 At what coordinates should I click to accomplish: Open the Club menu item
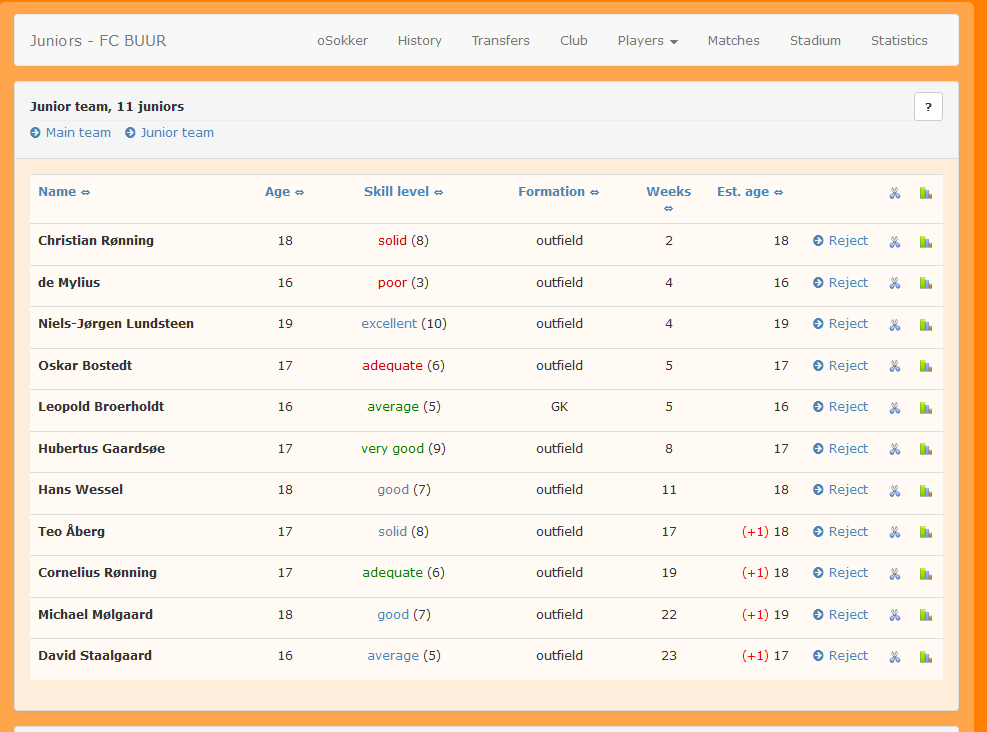pyautogui.click(x=573, y=40)
